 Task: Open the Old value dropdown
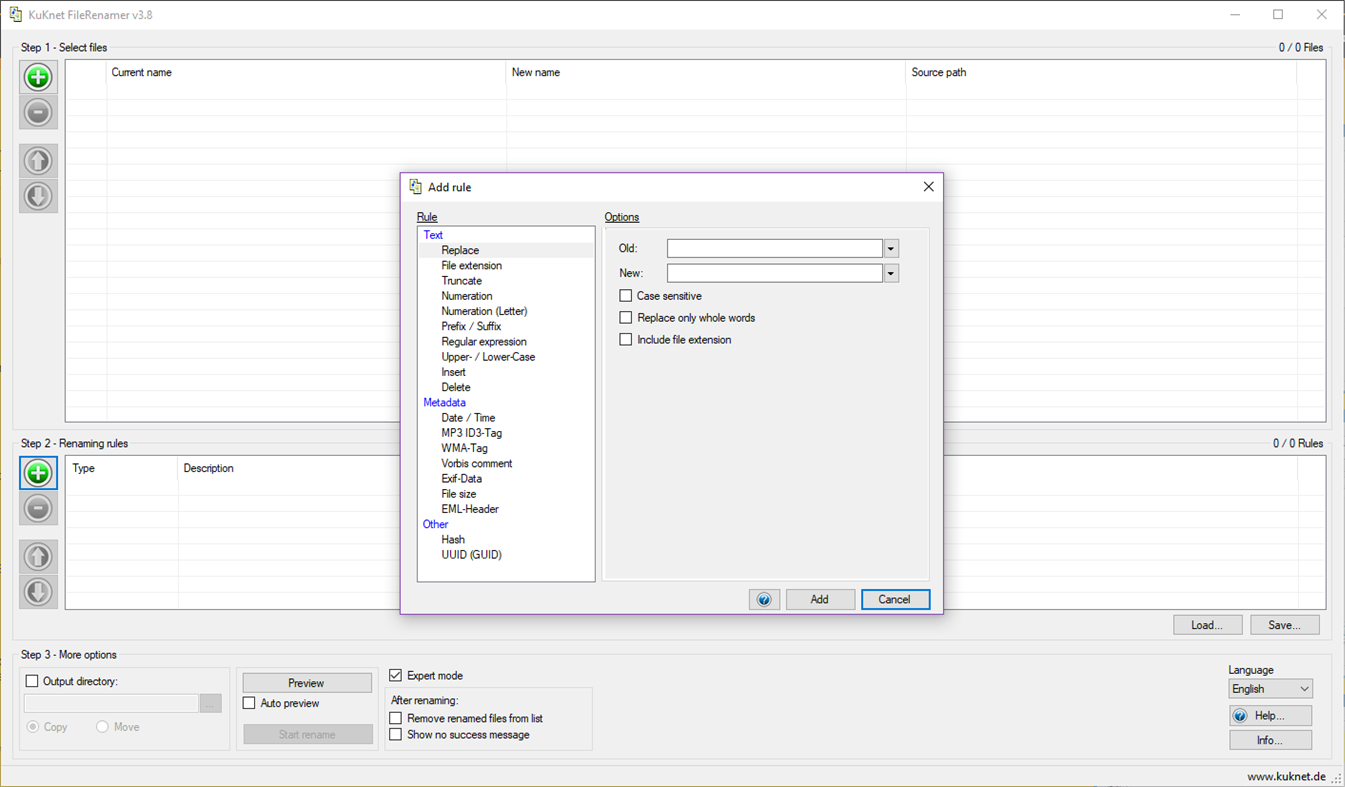[x=890, y=248]
